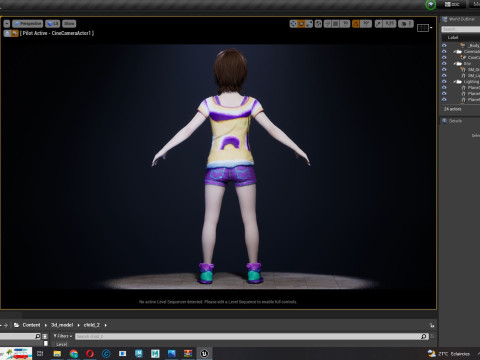Toggle visibility of the Lighting folder
Screen dimensions: 480x360
point(444,81)
